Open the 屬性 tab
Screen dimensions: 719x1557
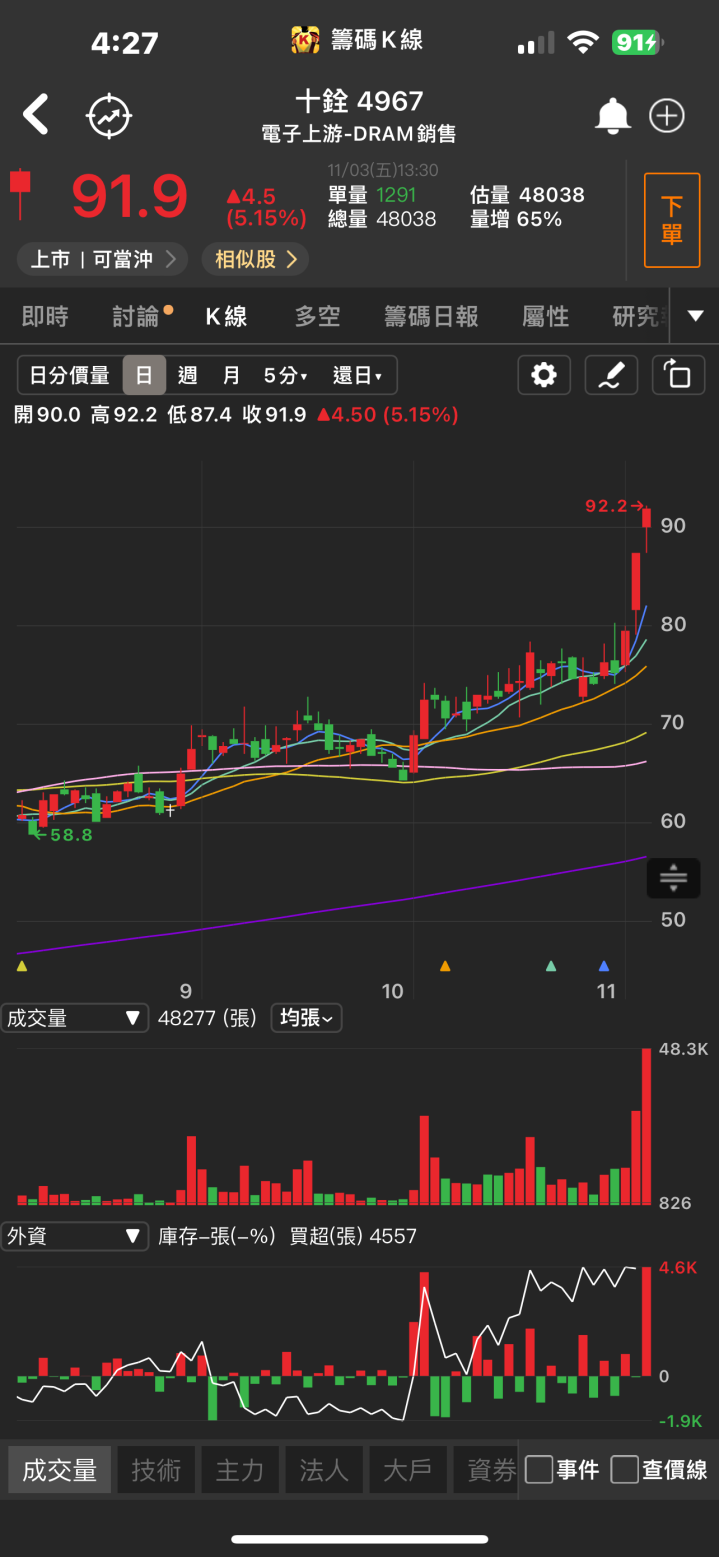tap(546, 317)
